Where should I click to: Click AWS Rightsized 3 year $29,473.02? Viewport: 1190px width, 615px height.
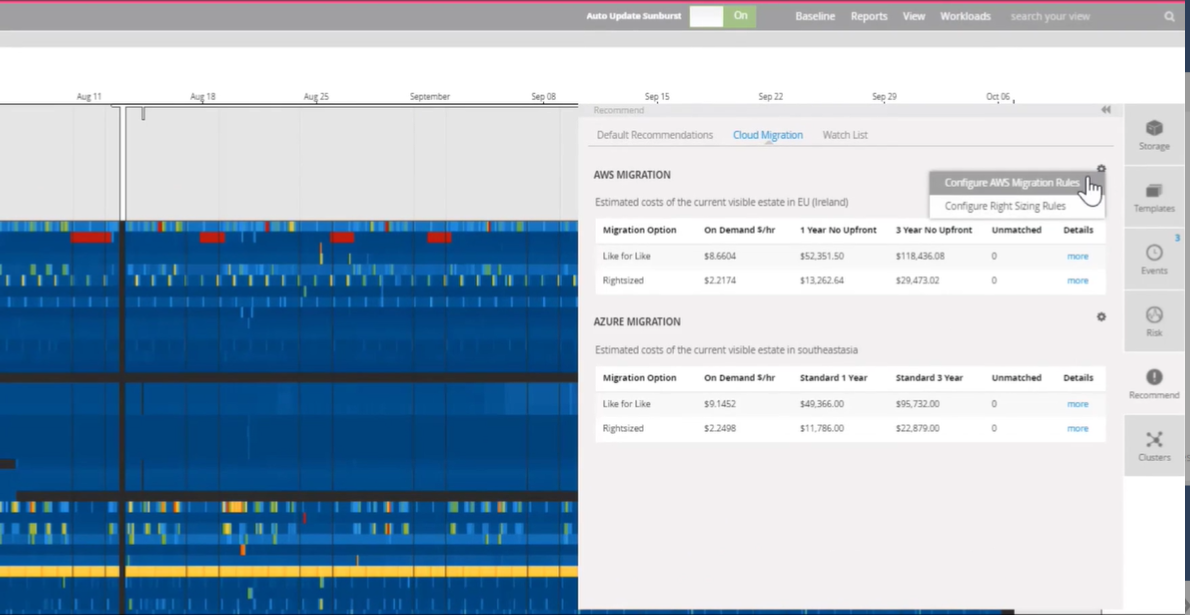point(918,281)
